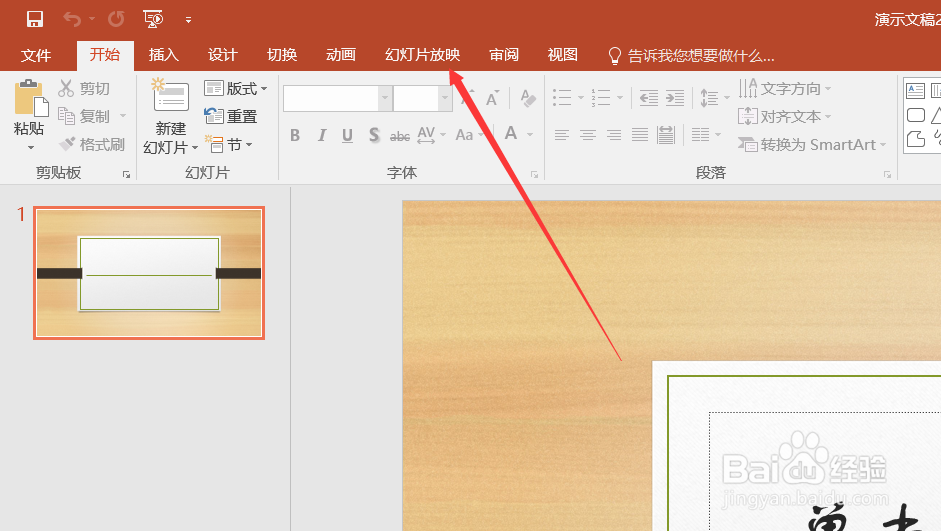Toggle Bold formatting
The width and height of the screenshot is (941, 531).
(x=295, y=135)
